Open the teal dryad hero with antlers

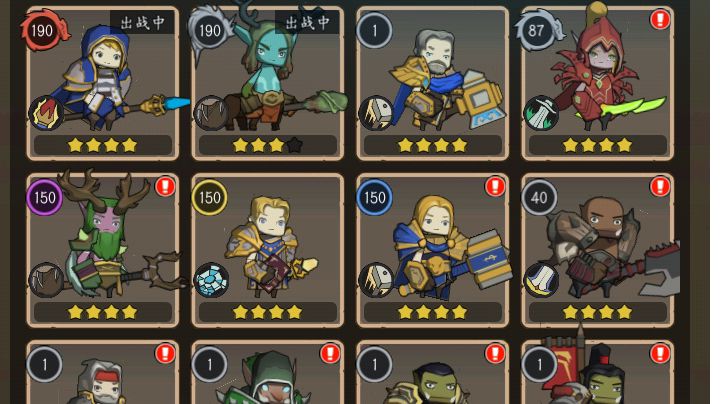point(268,84)
